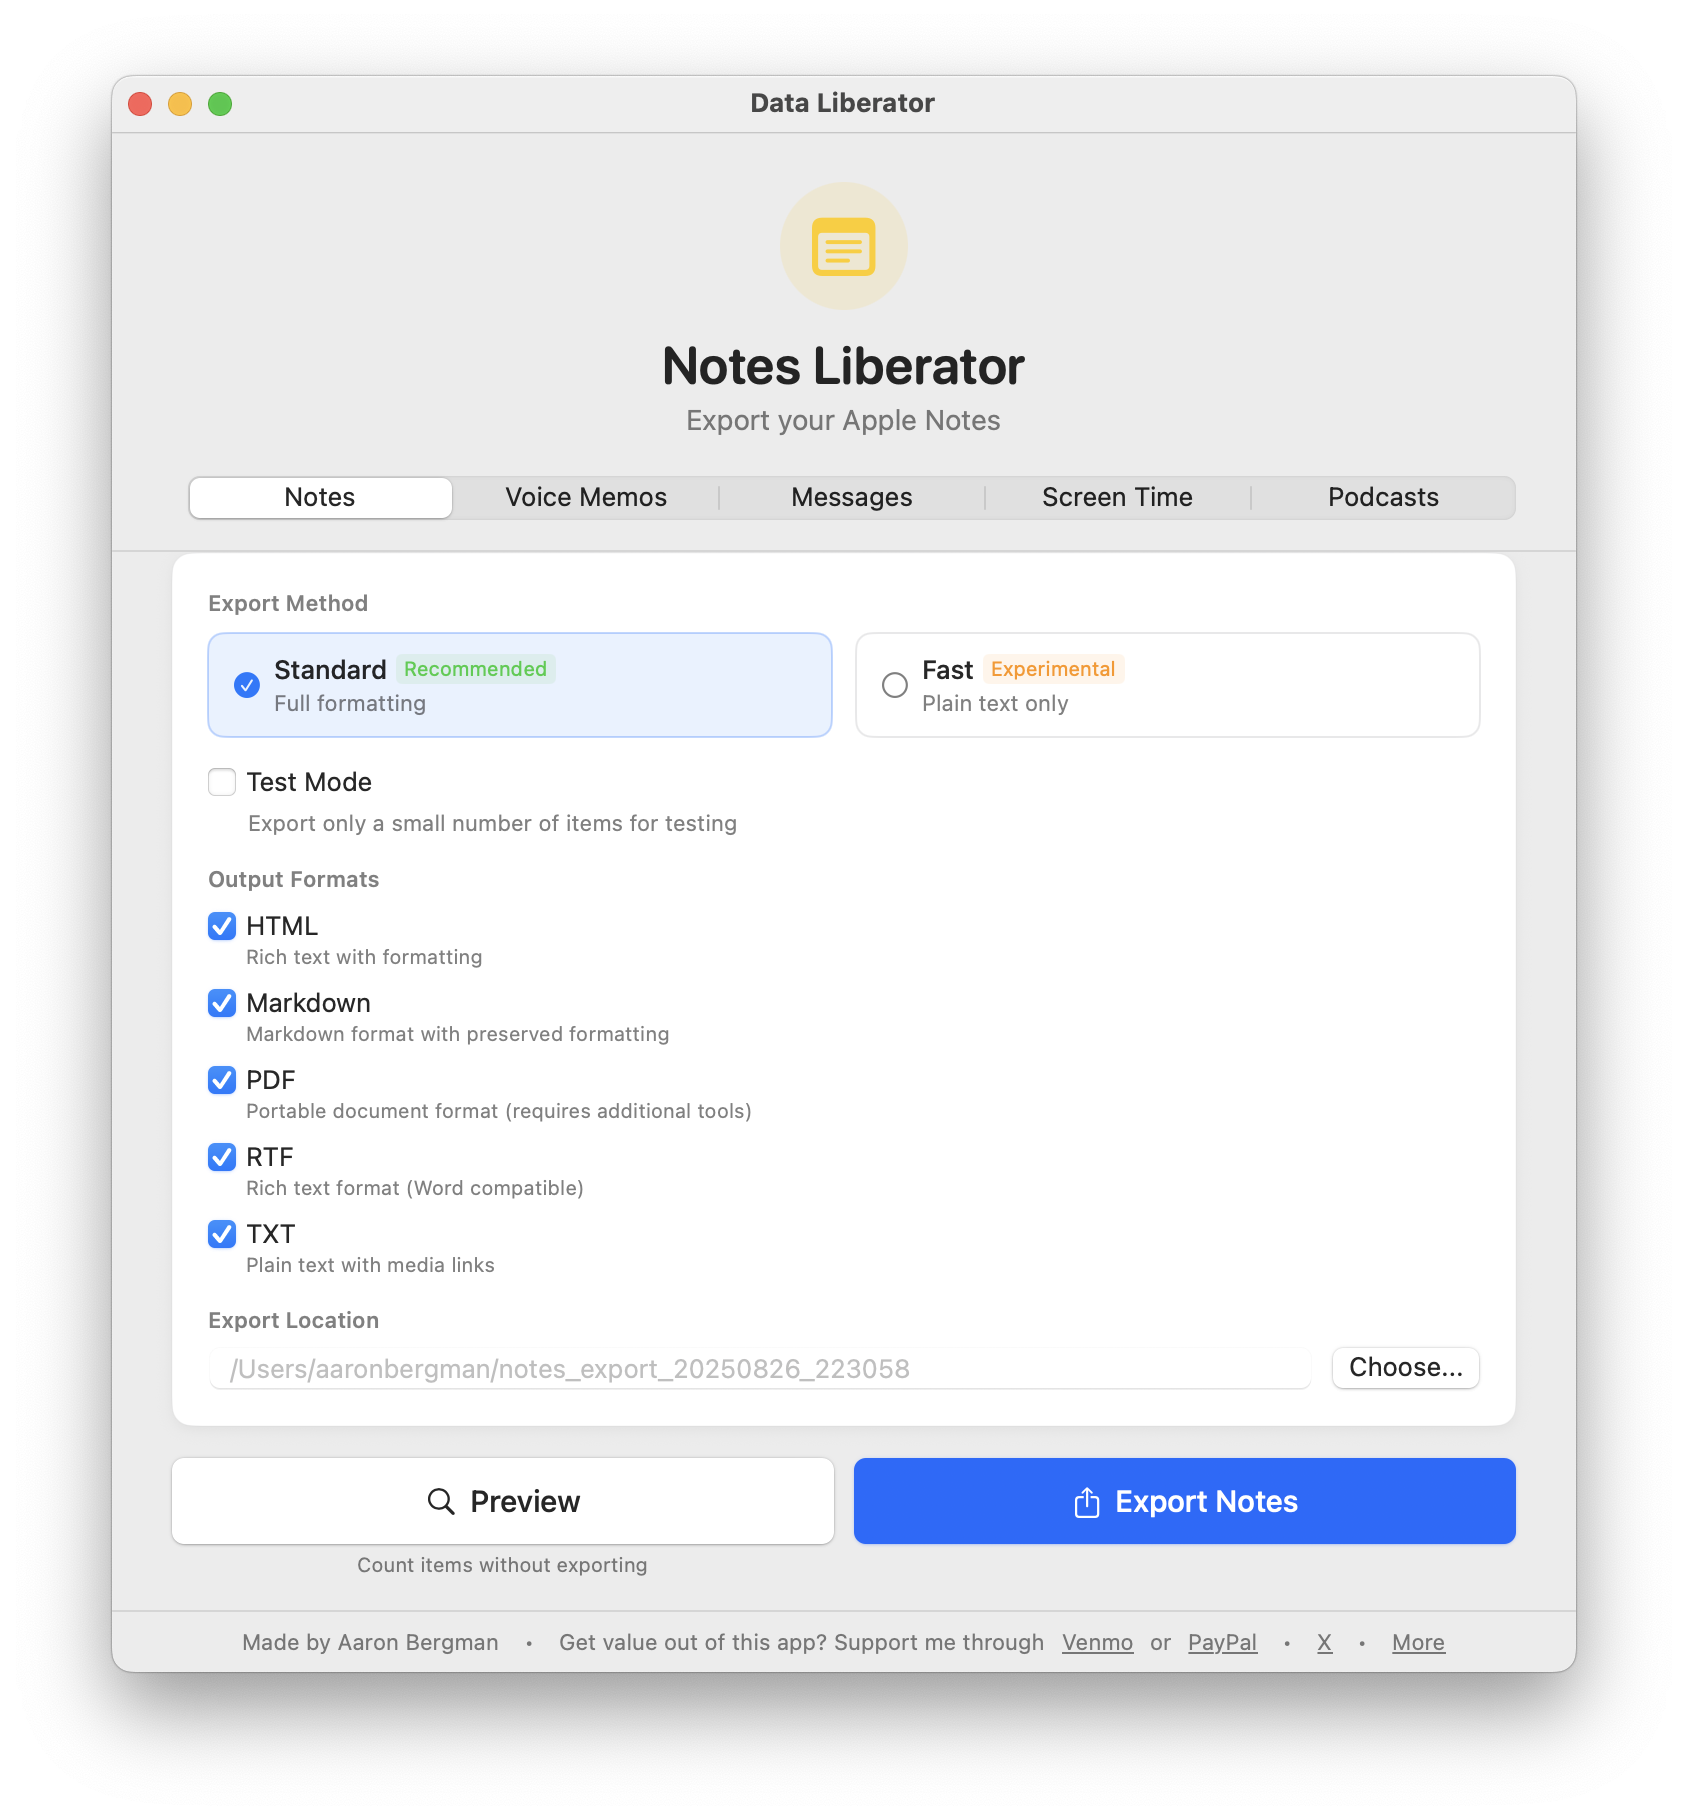Toggle the RTF format checkbox
This screenshot has height=1820, width=1688.
point(222,1157)
